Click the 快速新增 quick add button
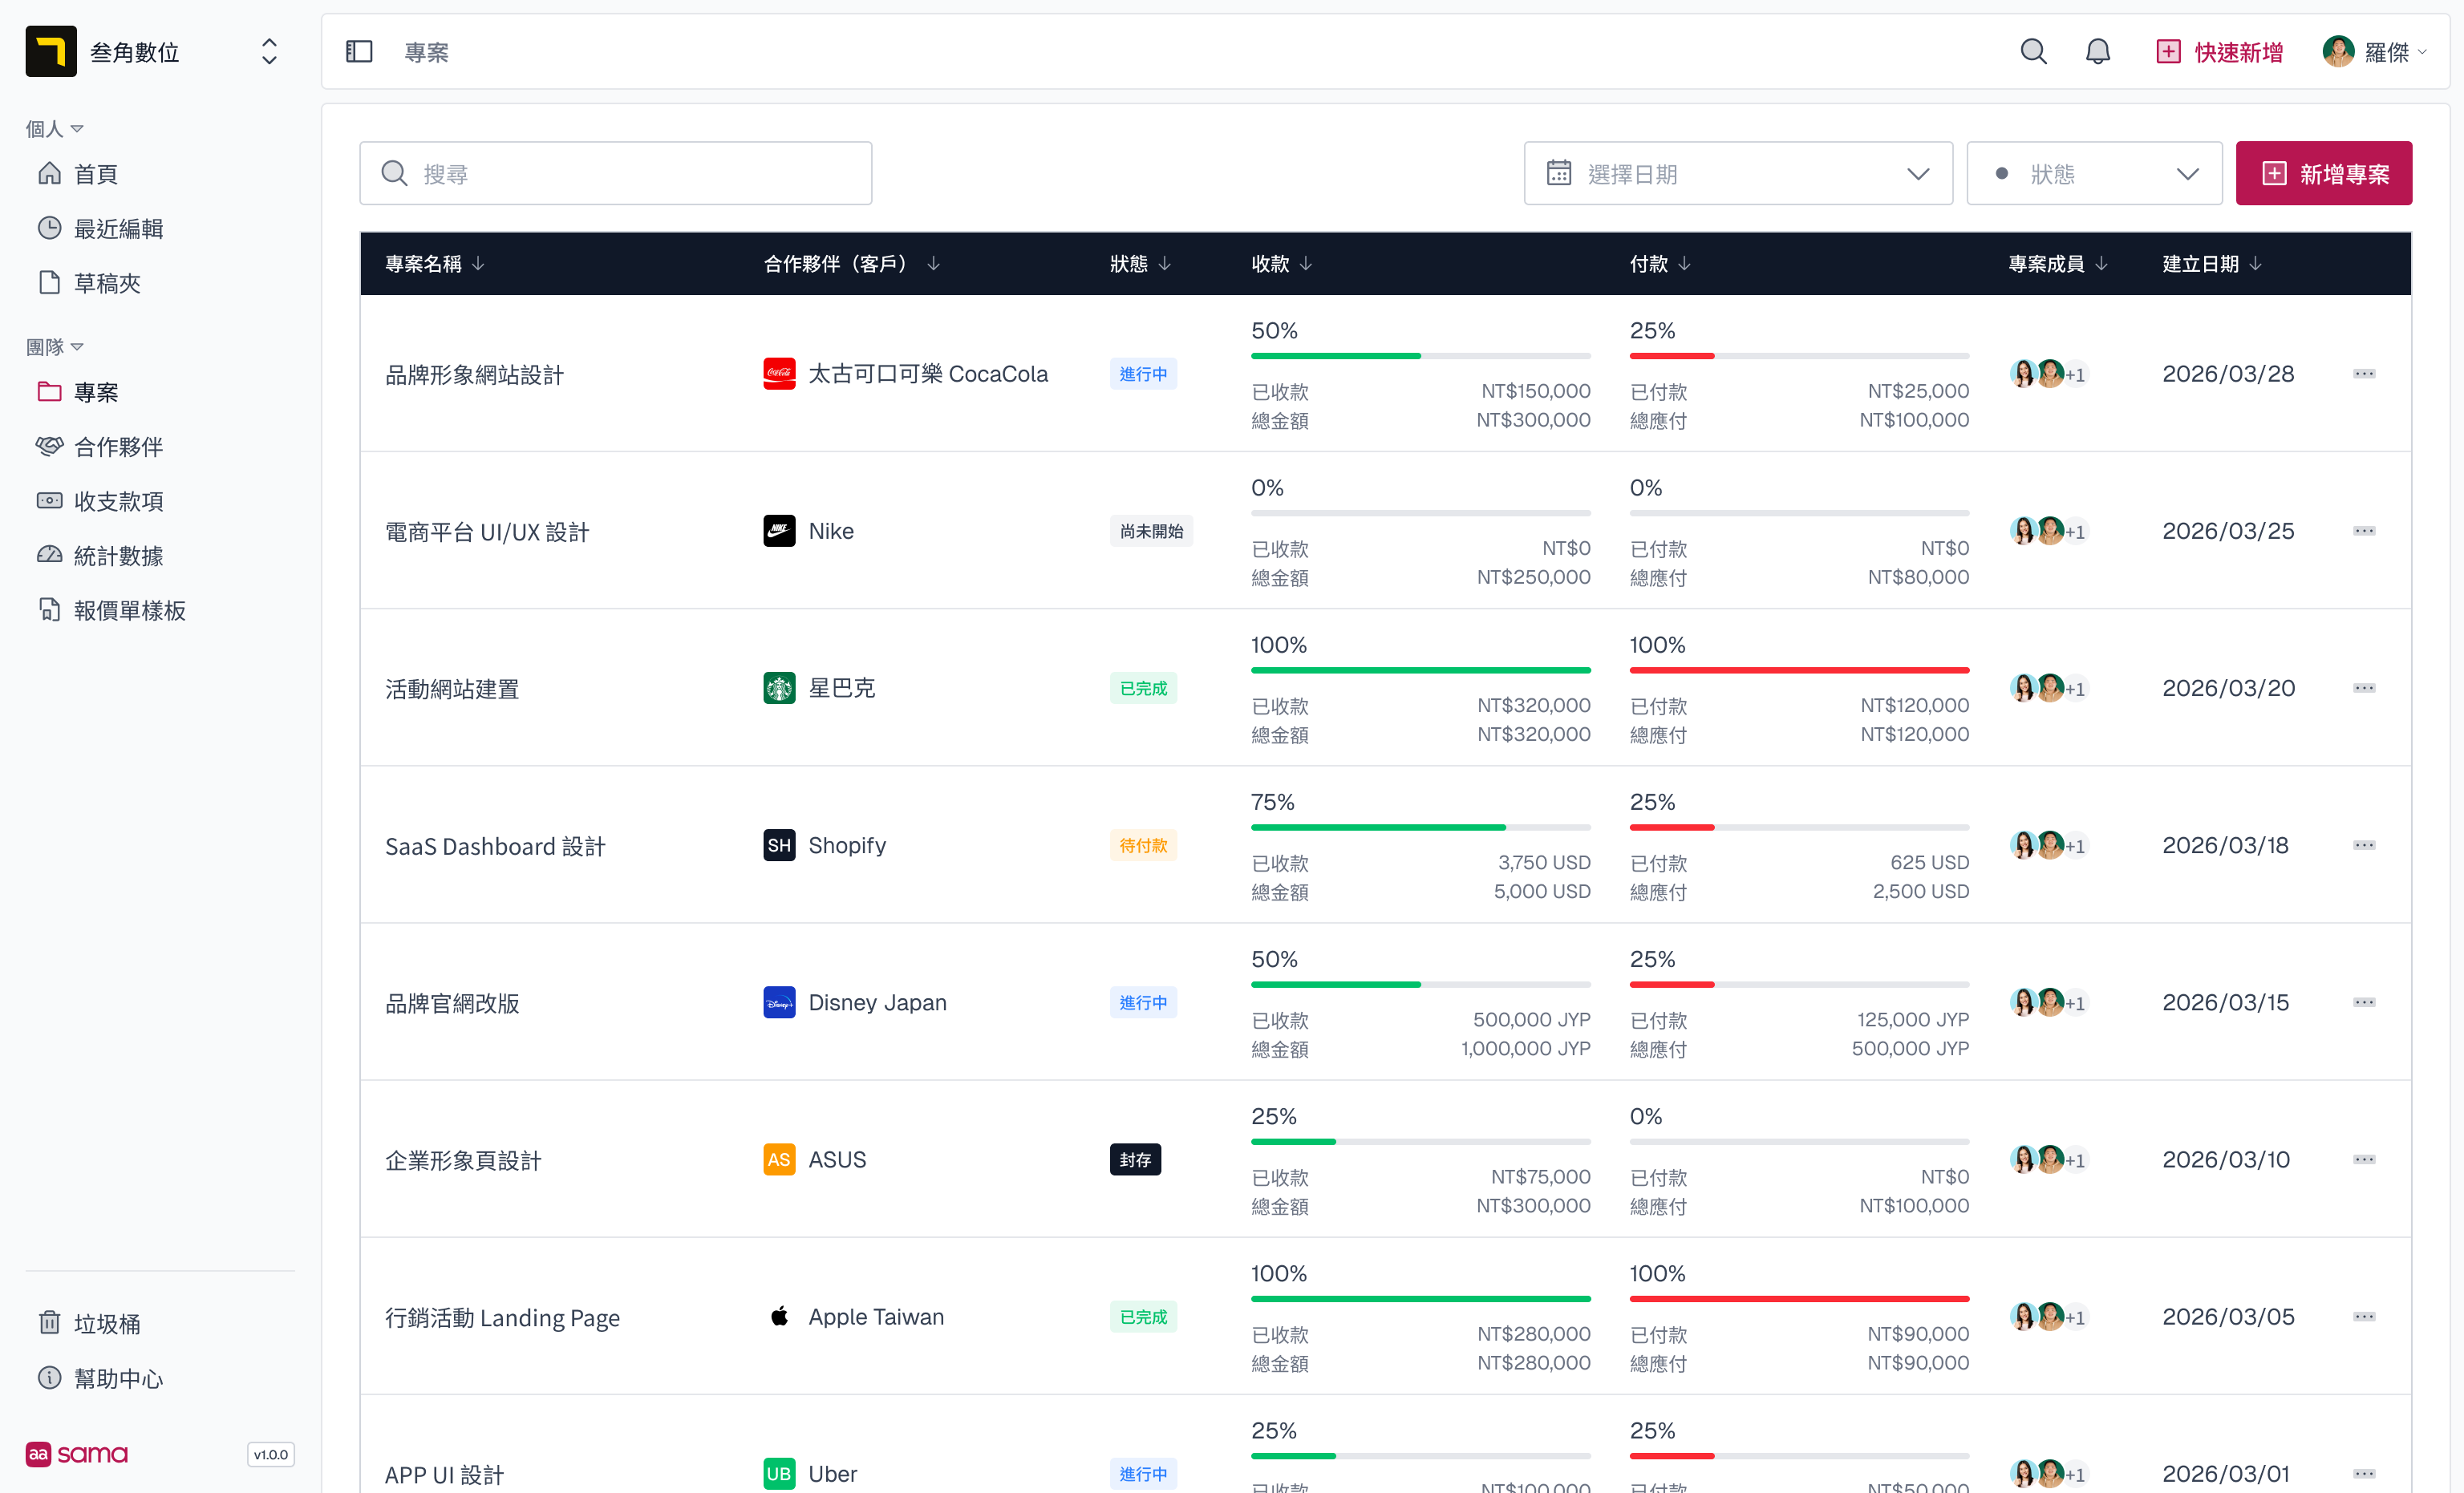 [2219, 52]
